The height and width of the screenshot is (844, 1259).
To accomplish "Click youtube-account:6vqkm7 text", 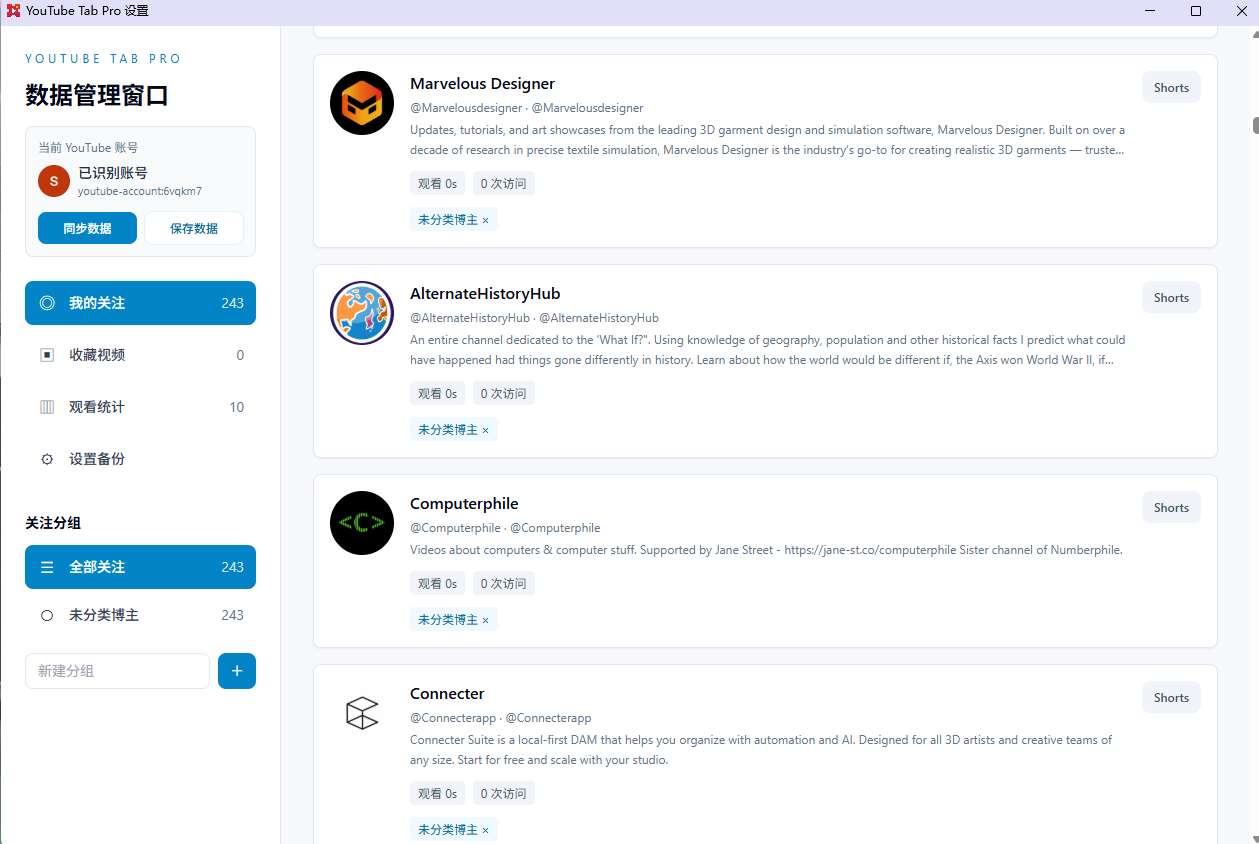I will coord(140,191).
